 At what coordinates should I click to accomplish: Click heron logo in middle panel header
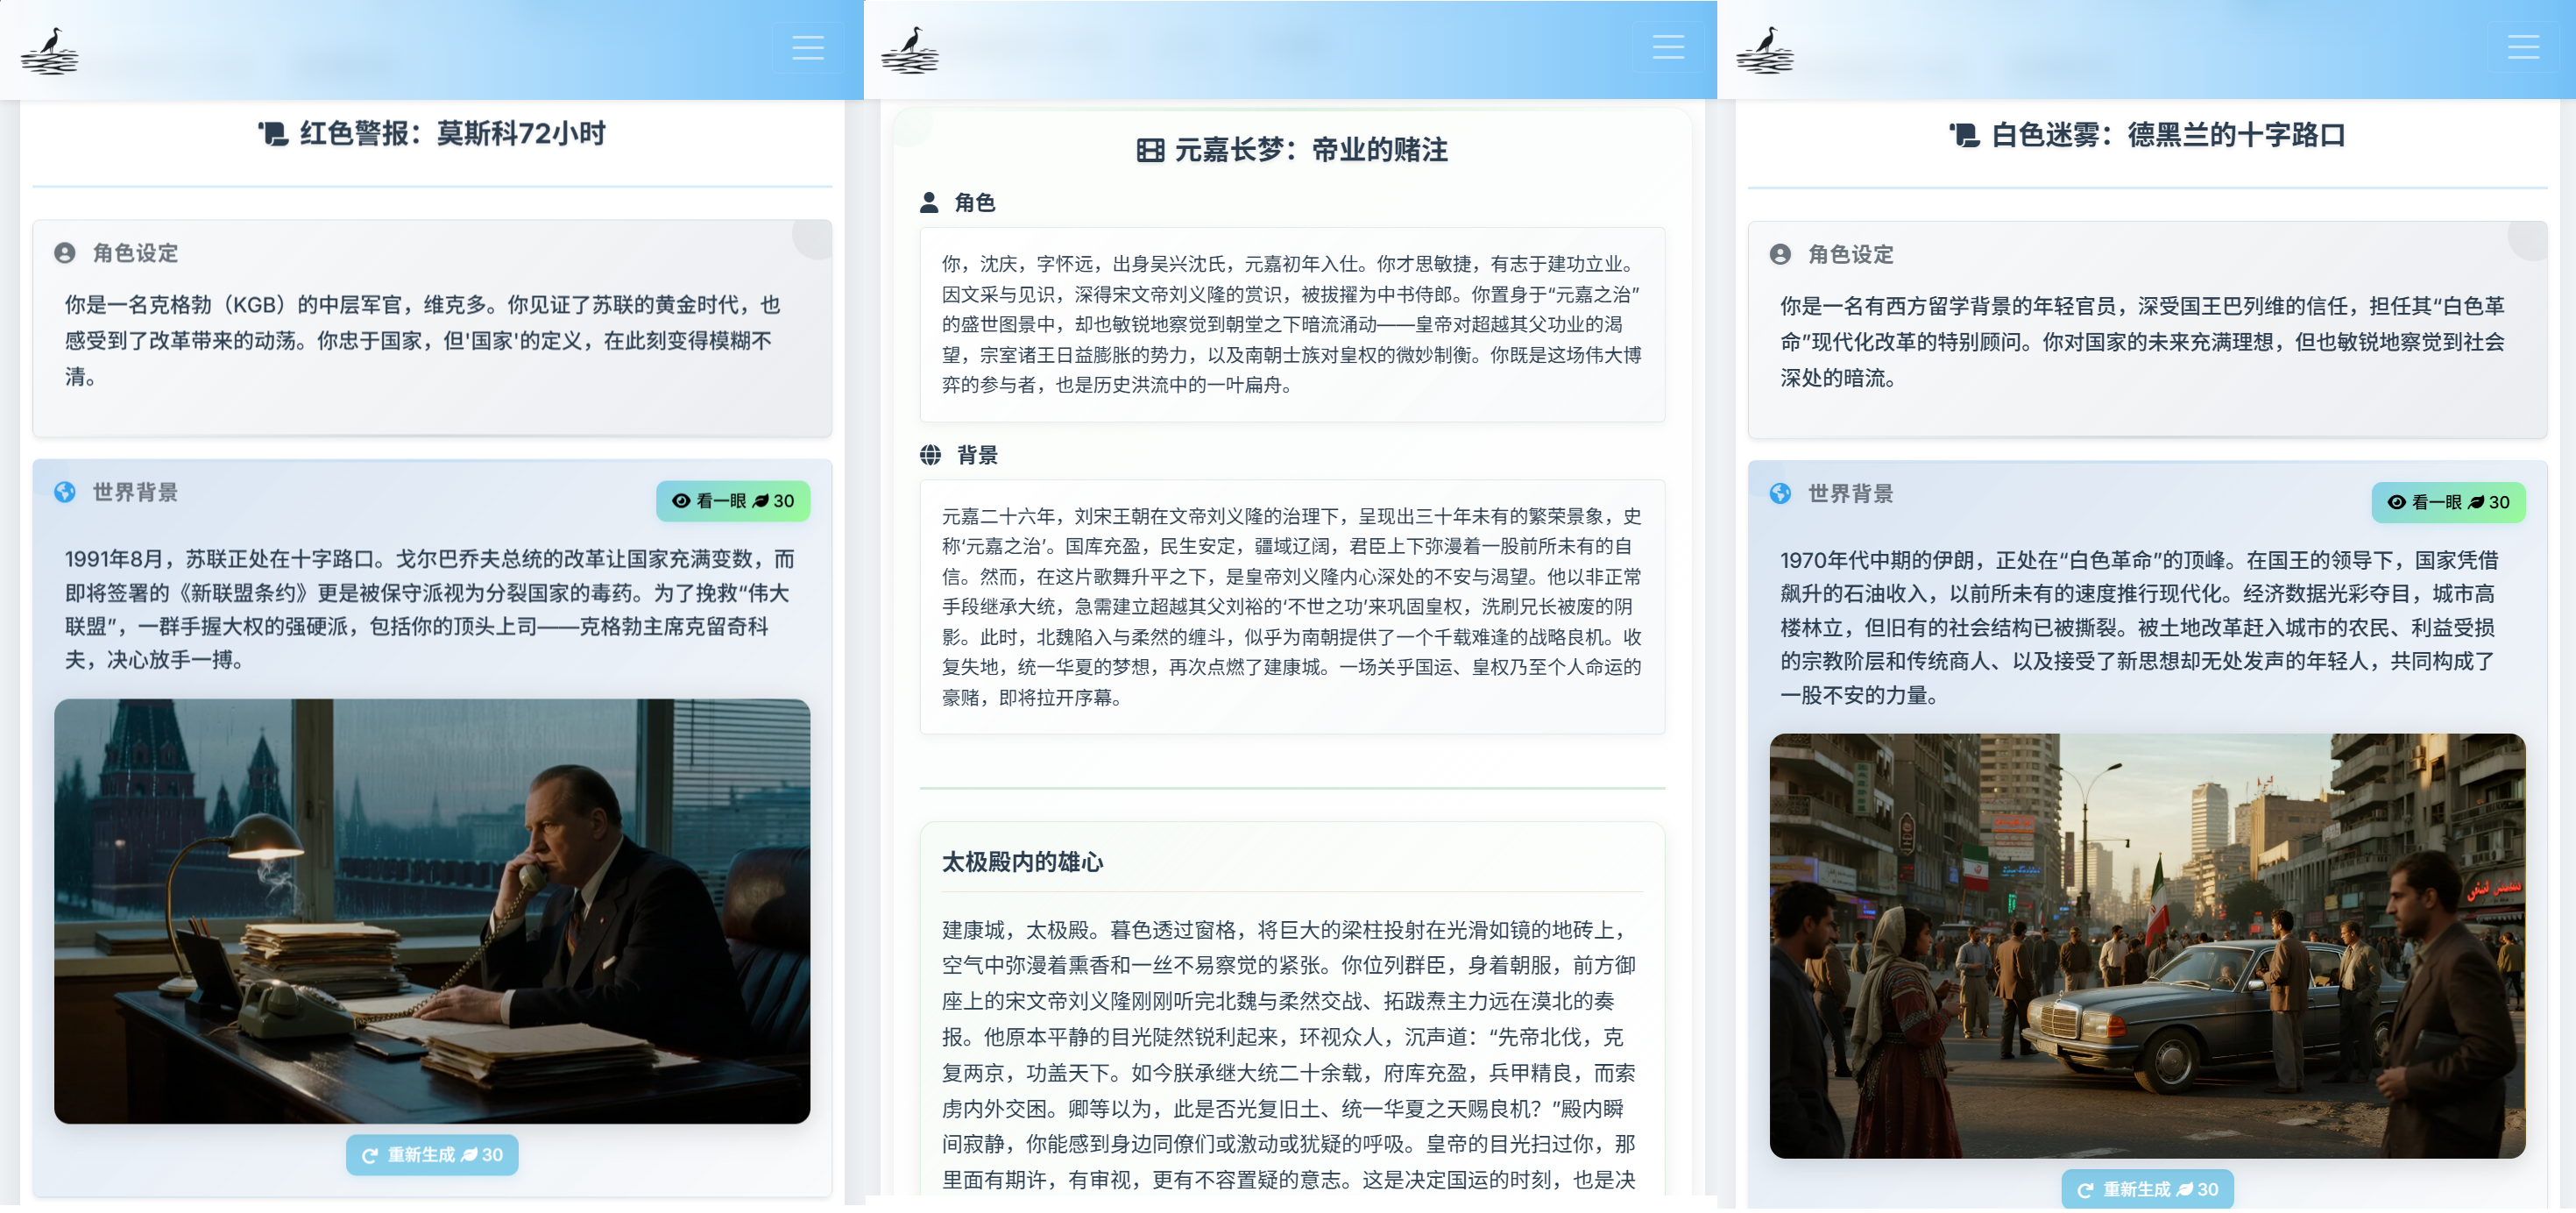click(x=909, y=51)
